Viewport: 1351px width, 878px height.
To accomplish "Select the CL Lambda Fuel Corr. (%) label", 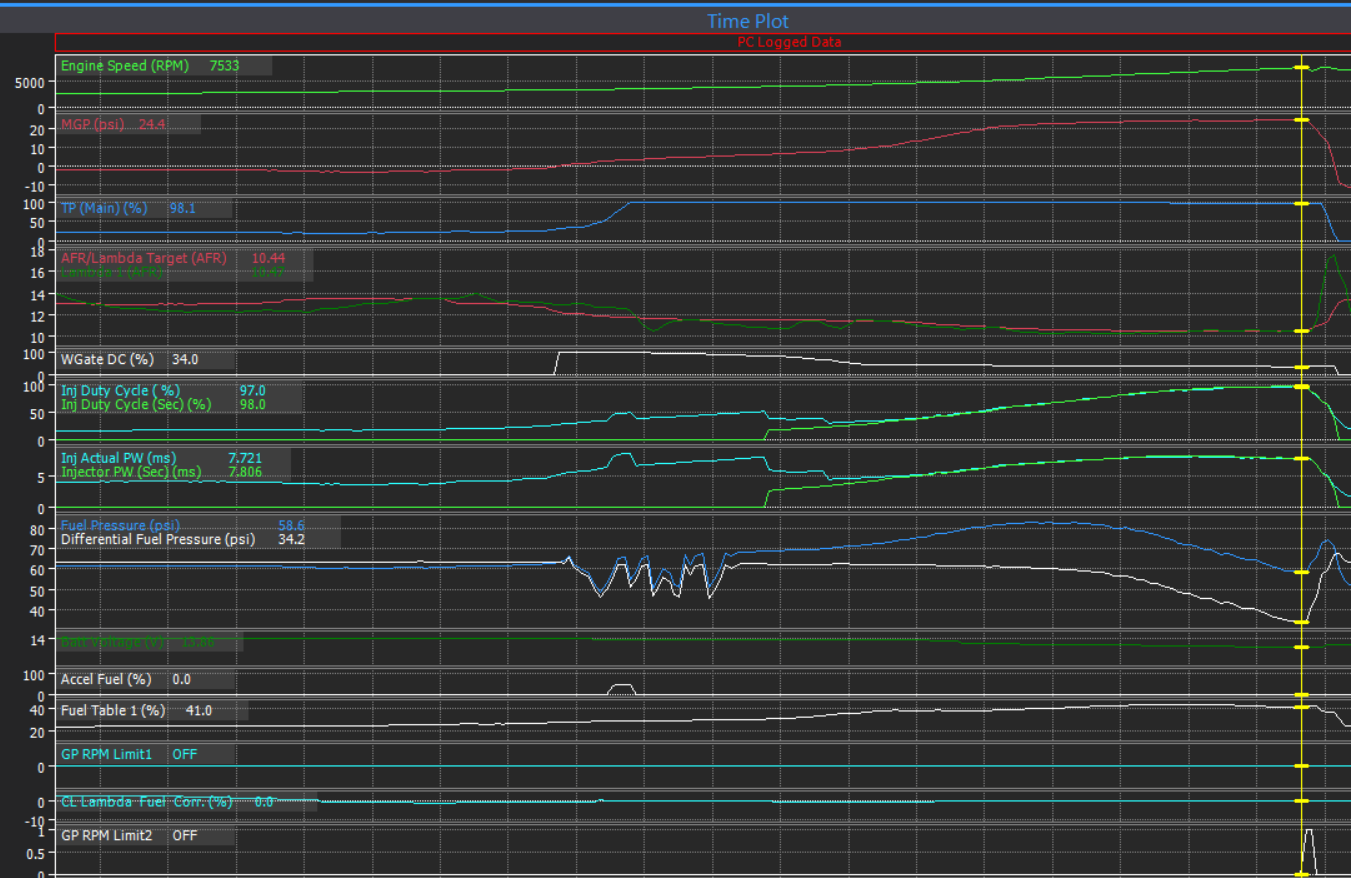I will 147,802.
